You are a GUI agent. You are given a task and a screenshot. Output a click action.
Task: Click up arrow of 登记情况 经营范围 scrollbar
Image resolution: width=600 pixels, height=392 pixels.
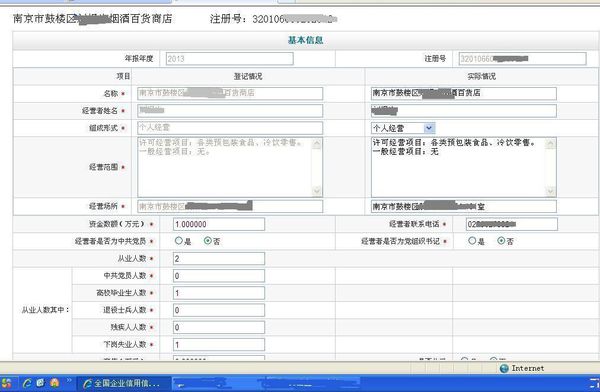coord(317,144)
